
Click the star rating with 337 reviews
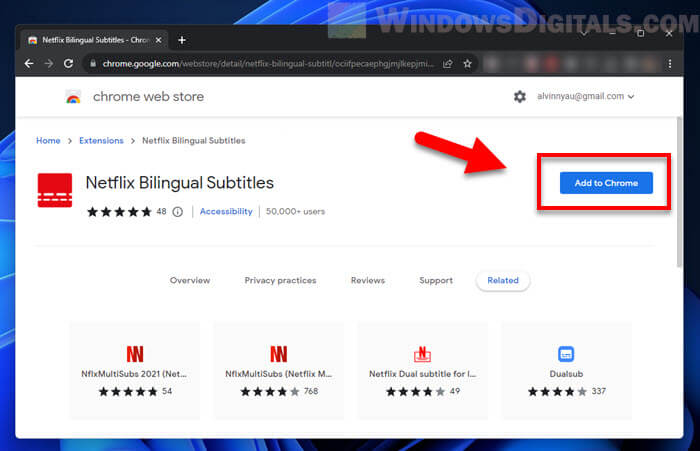coord(557,392)
